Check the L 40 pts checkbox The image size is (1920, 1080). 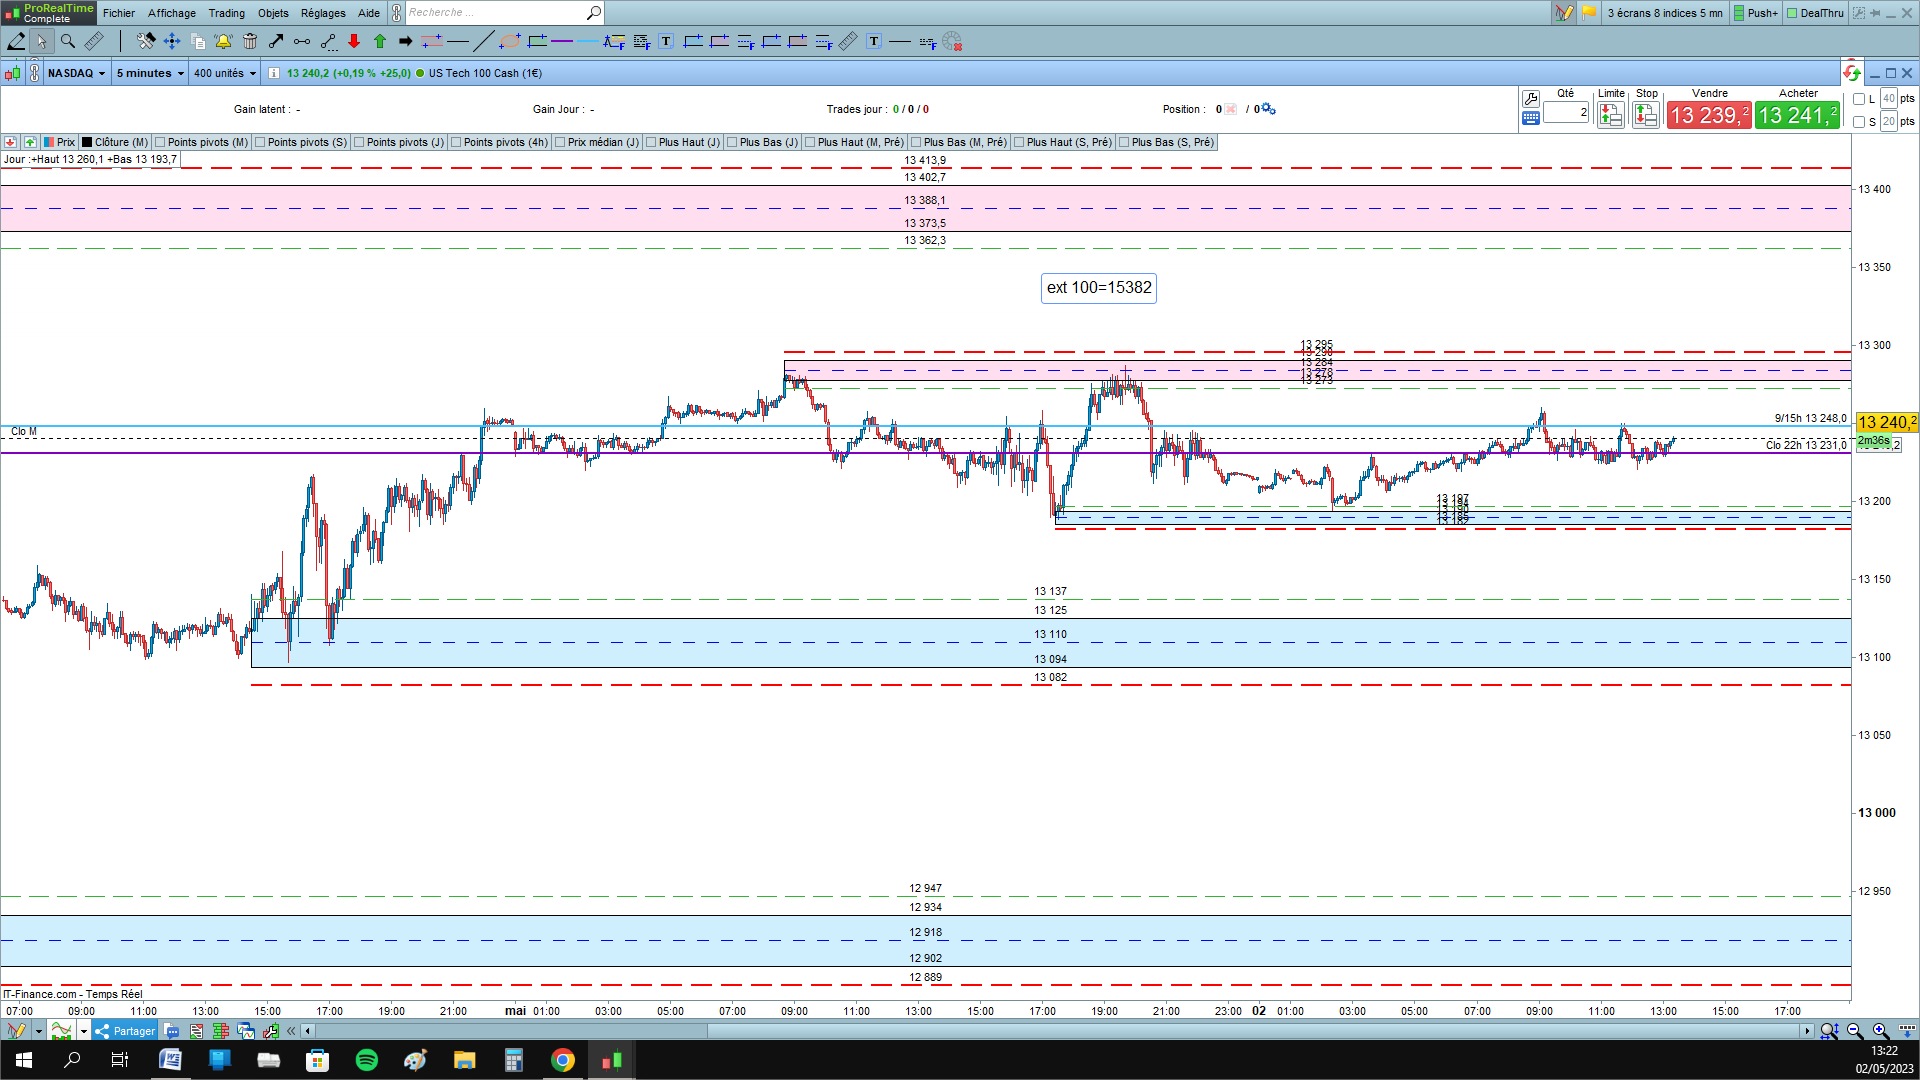click(x=1859, y=99)
